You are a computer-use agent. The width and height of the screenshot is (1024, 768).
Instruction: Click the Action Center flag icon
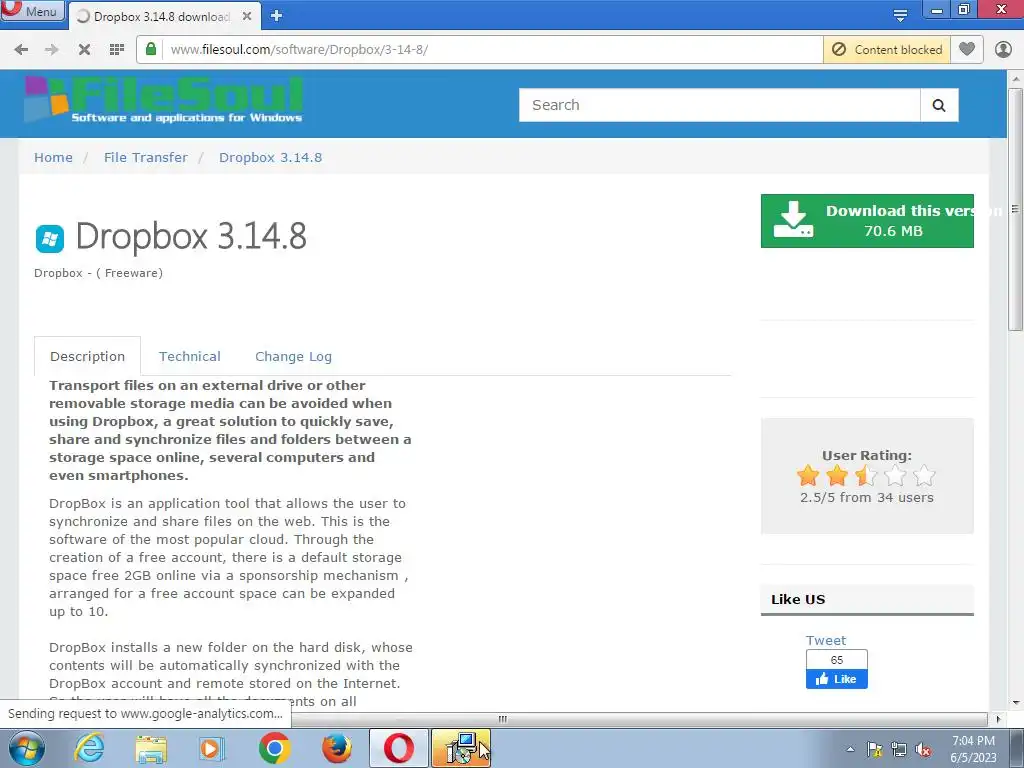[x=874, y=749]
